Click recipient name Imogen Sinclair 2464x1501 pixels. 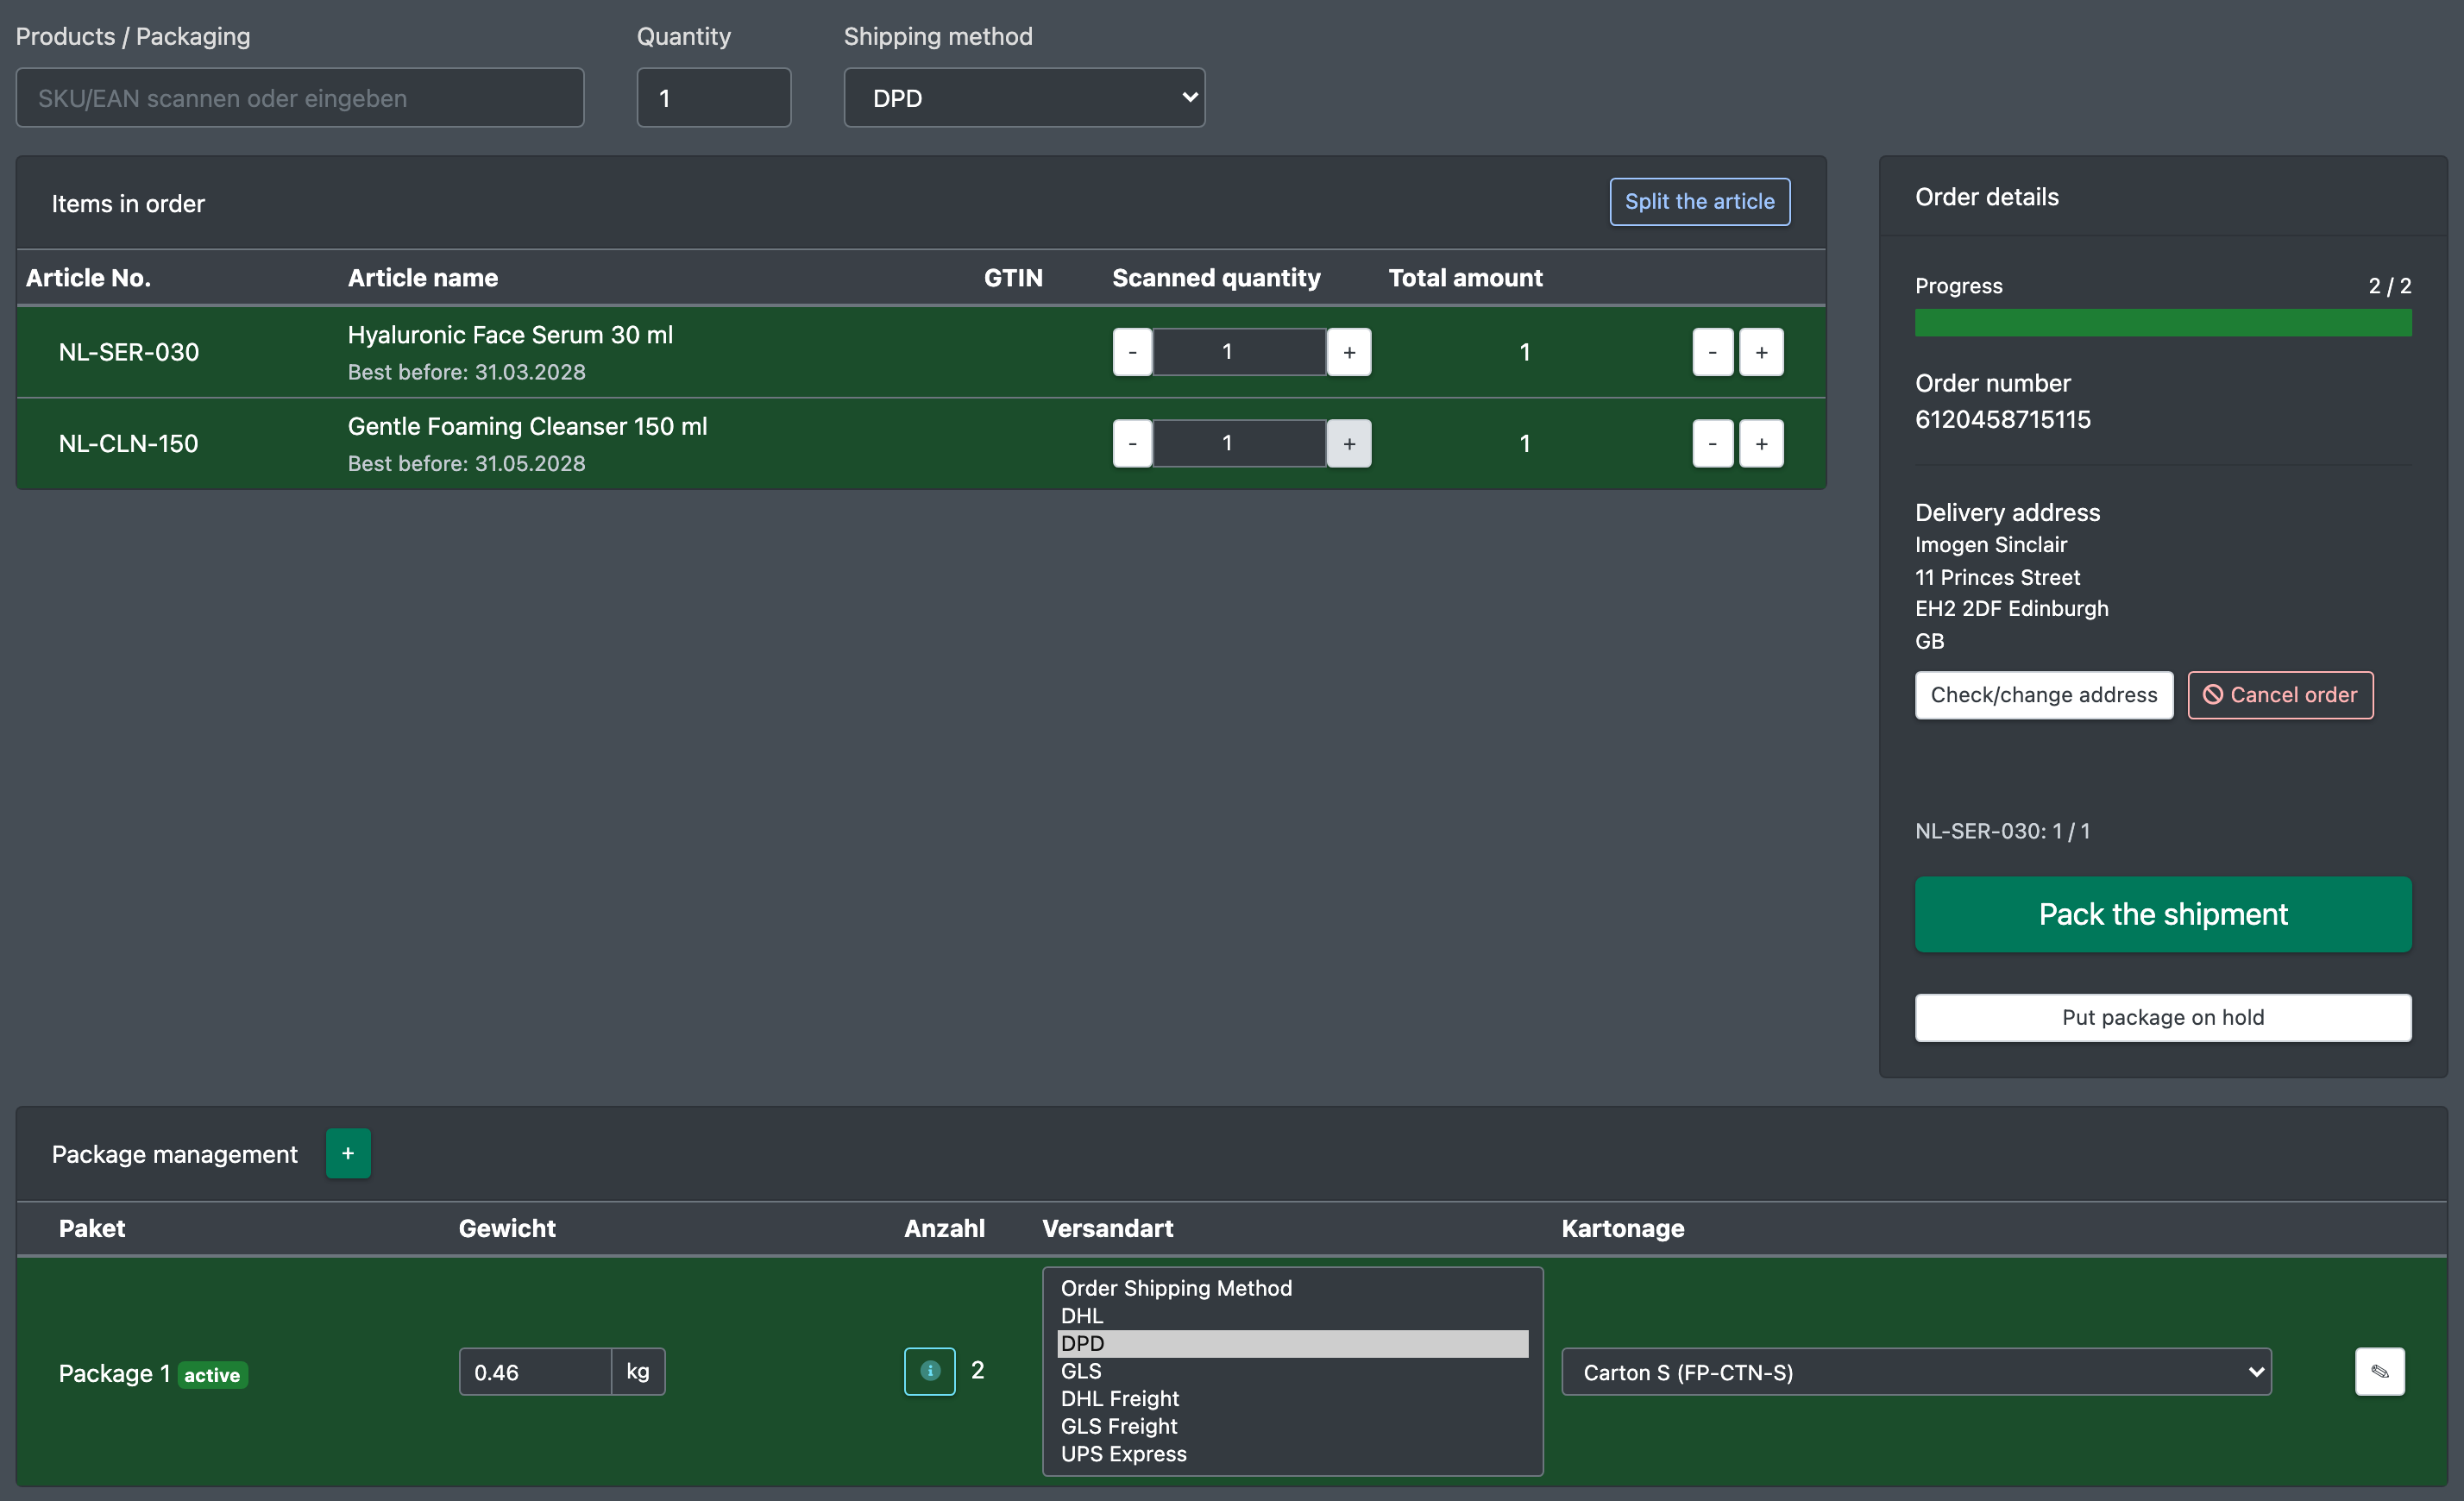1990,545
